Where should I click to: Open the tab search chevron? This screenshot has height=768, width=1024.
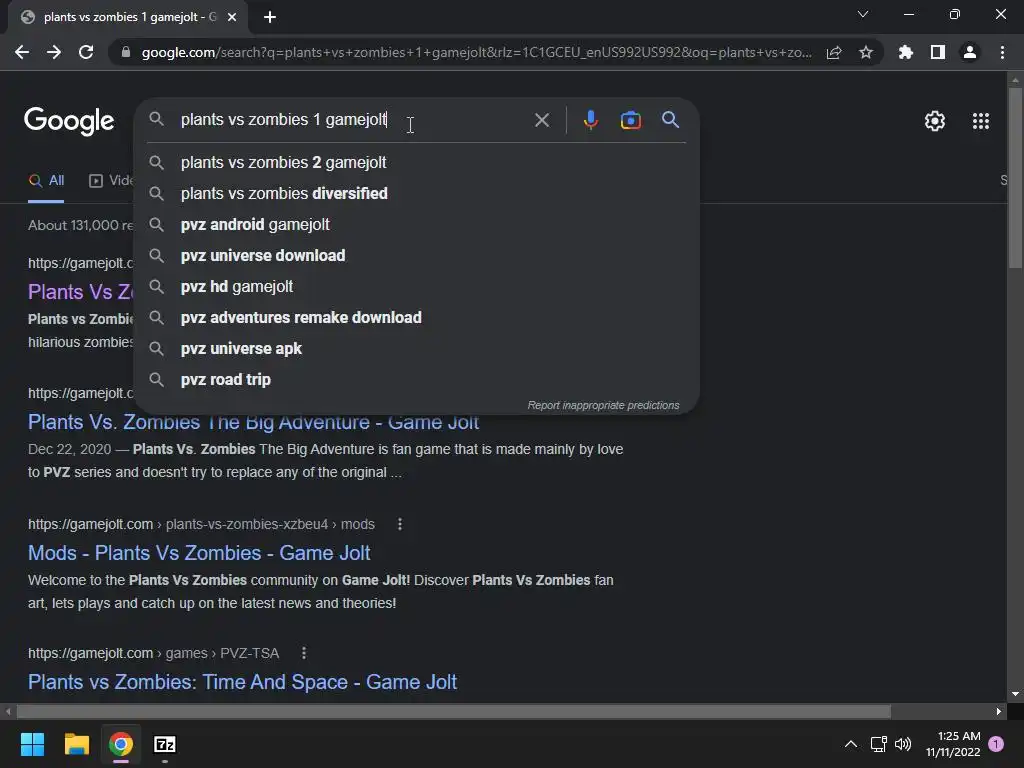863,14
